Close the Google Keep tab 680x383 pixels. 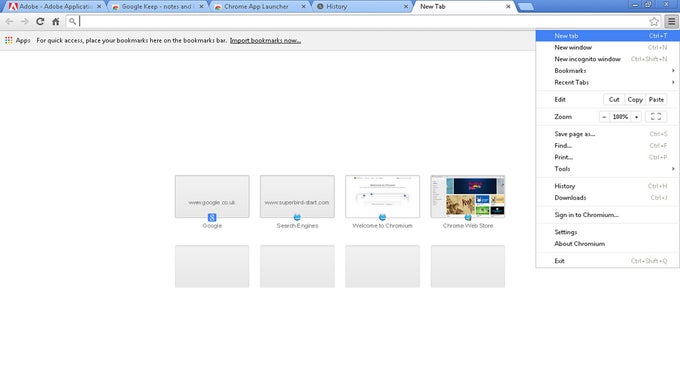coord(201,7)
